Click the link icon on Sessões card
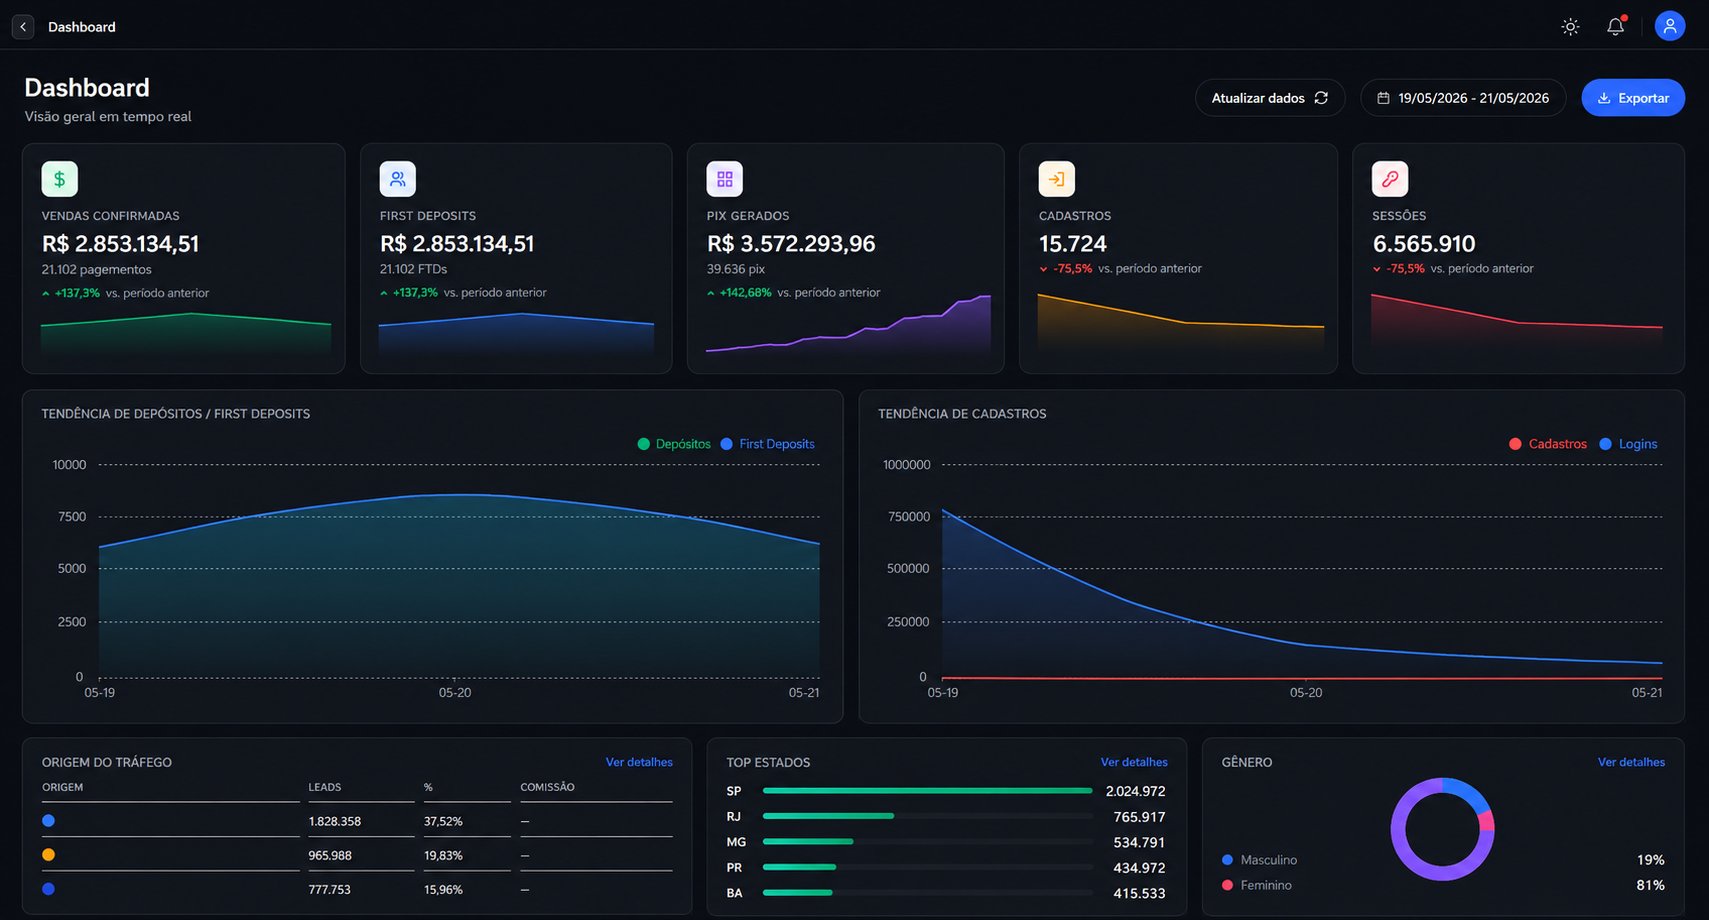The width and height of the screenshot is (1709, 920). (1389, 179)
